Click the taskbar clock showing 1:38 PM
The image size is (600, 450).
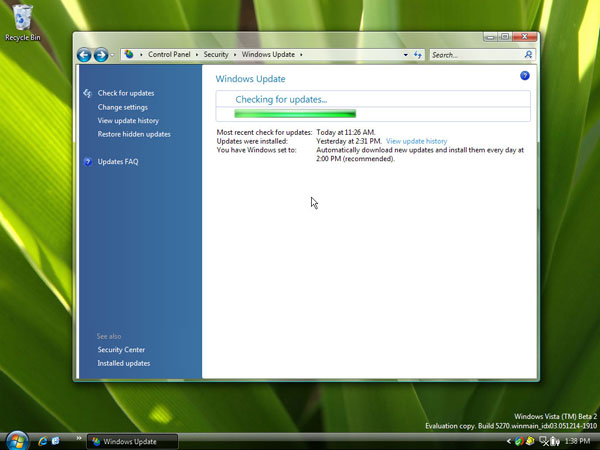(577, 441)
